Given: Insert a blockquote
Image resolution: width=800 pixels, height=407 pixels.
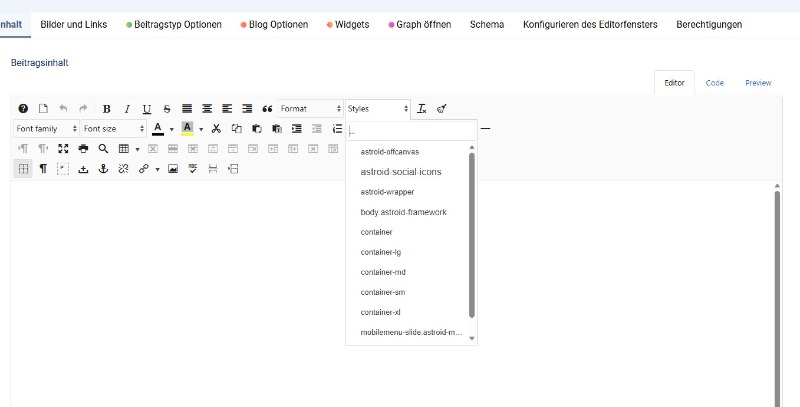Looking at the screenshot, I should [267, 108].
